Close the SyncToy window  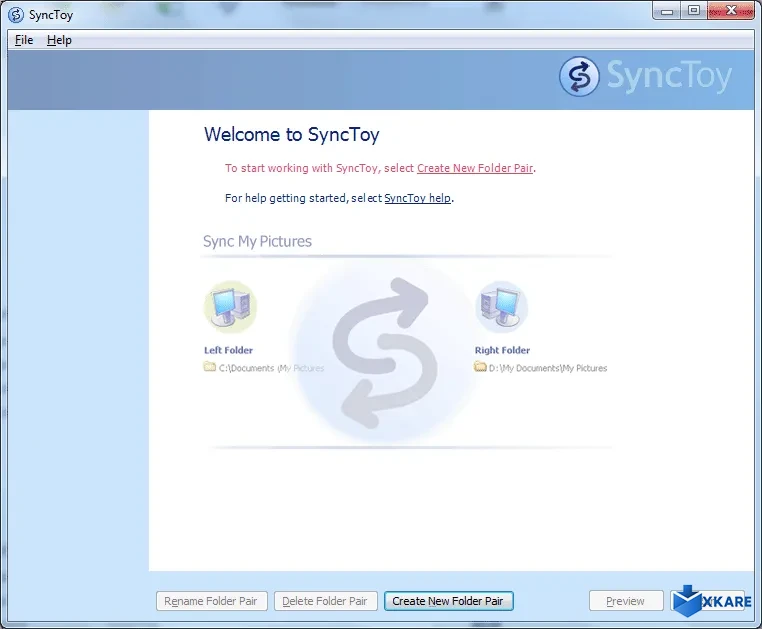coord(731,11)
